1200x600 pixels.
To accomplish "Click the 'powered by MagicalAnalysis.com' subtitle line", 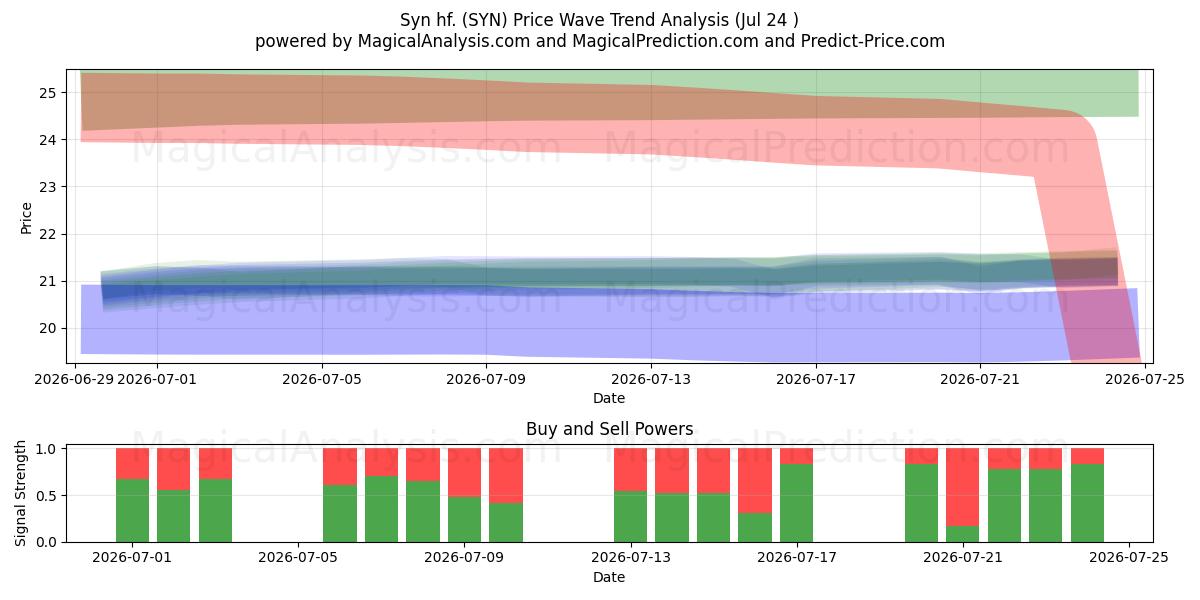I will 600,41.
